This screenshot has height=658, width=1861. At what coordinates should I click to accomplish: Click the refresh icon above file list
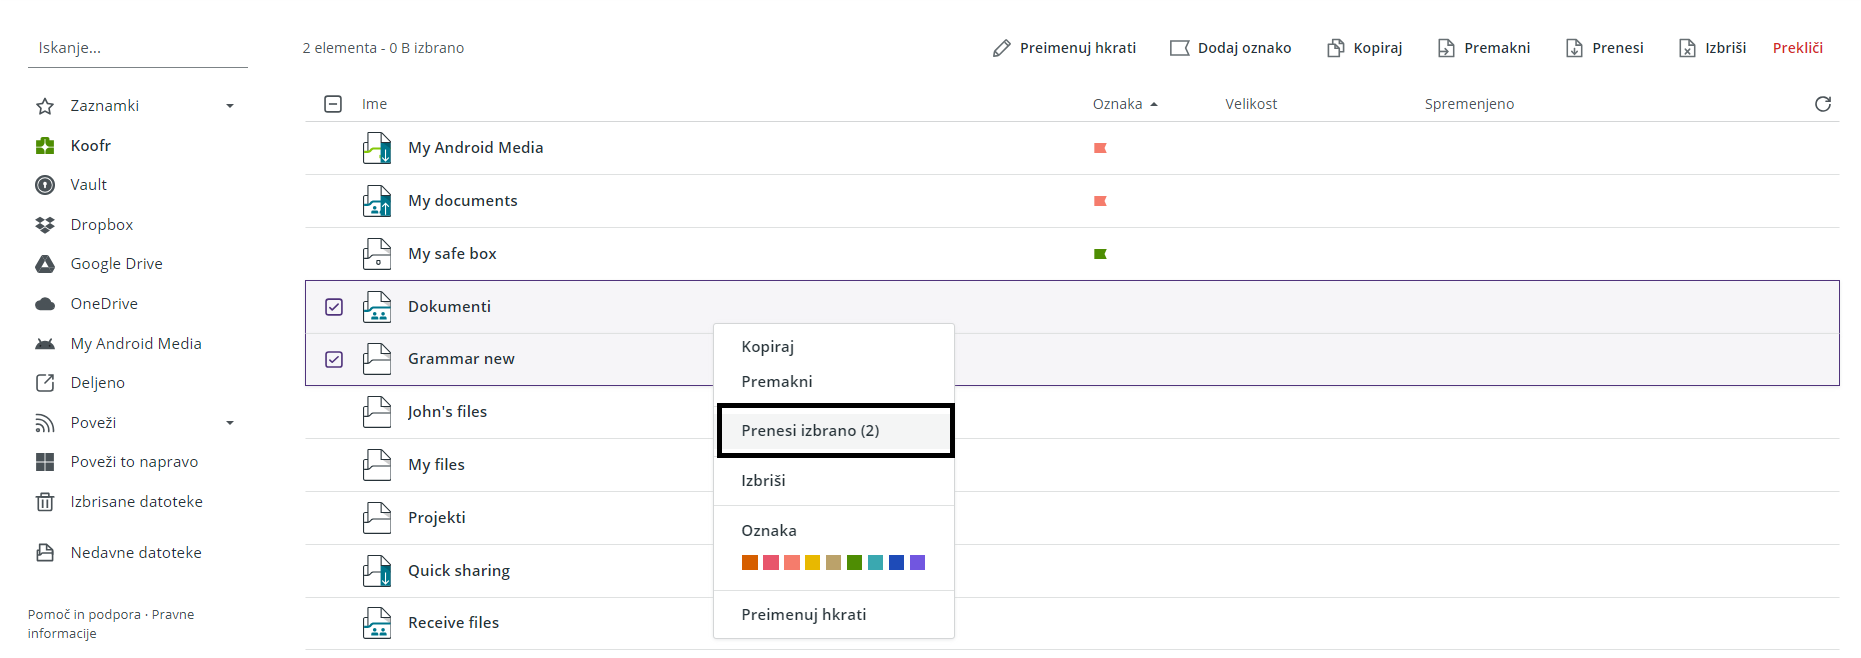coord(1823,104)
